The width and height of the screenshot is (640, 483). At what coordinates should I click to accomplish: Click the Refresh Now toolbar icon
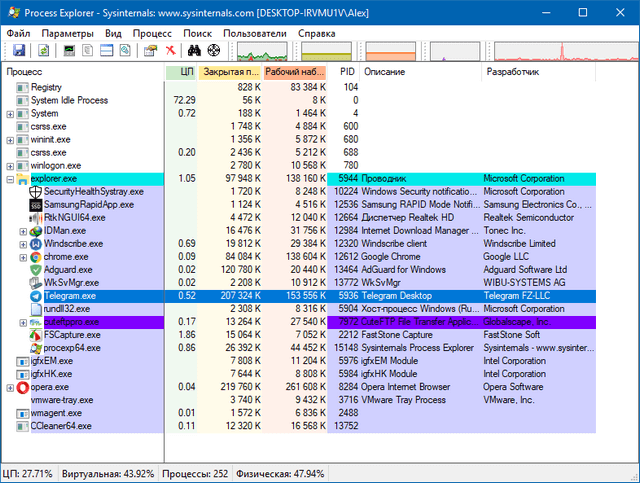pyautogui.click(x=44, y=50)
